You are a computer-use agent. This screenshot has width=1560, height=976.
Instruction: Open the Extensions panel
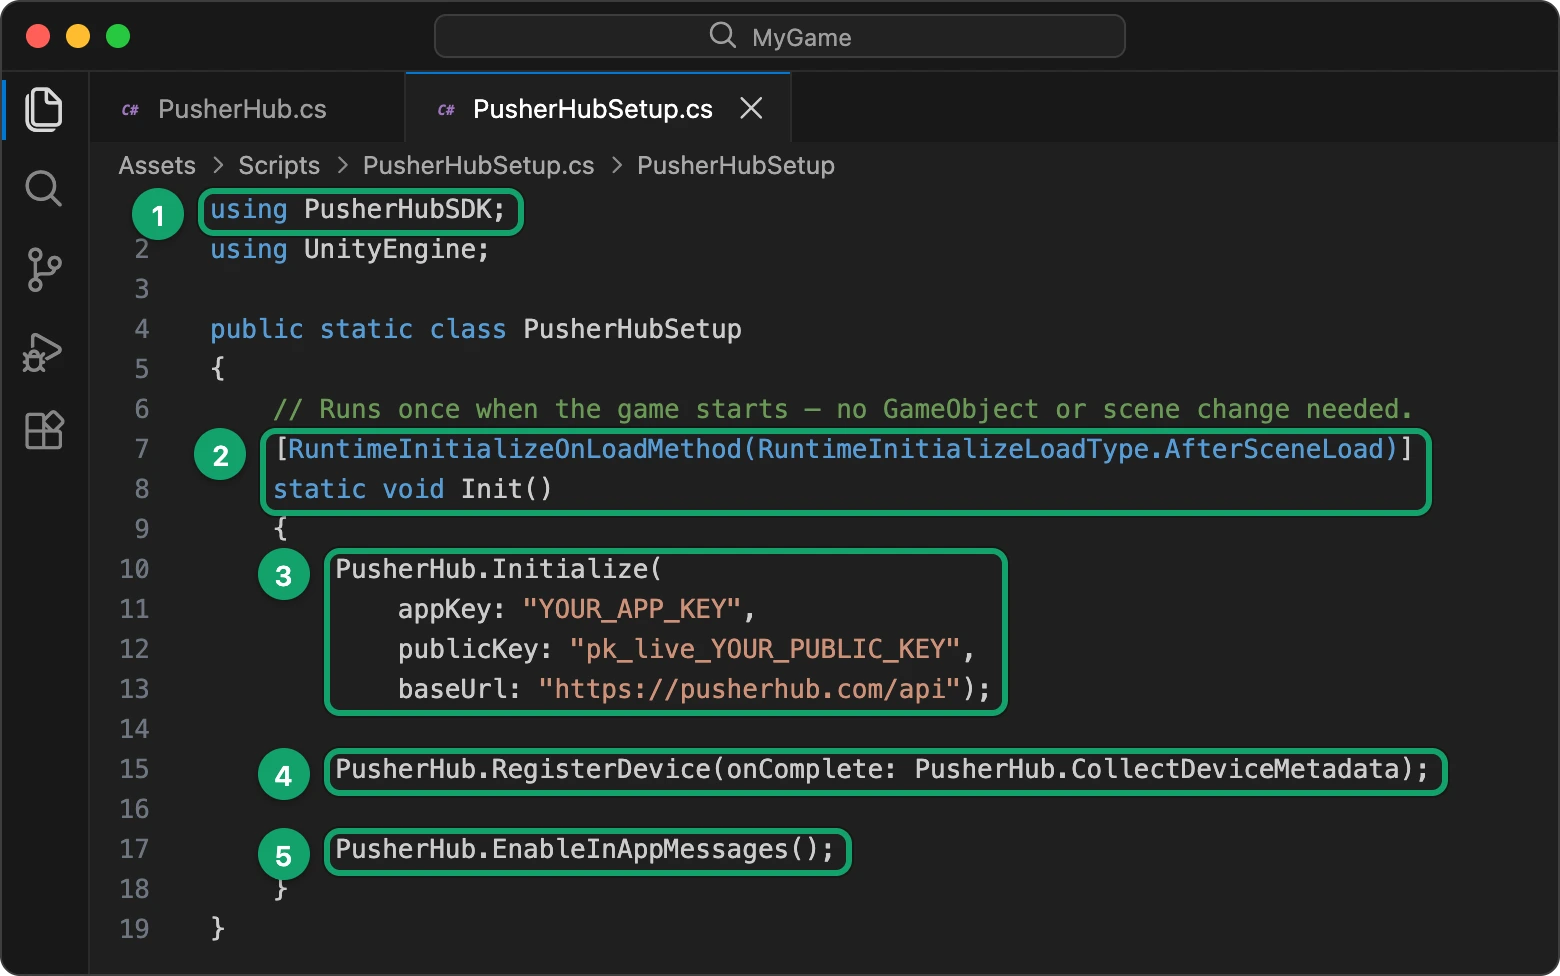44,430
